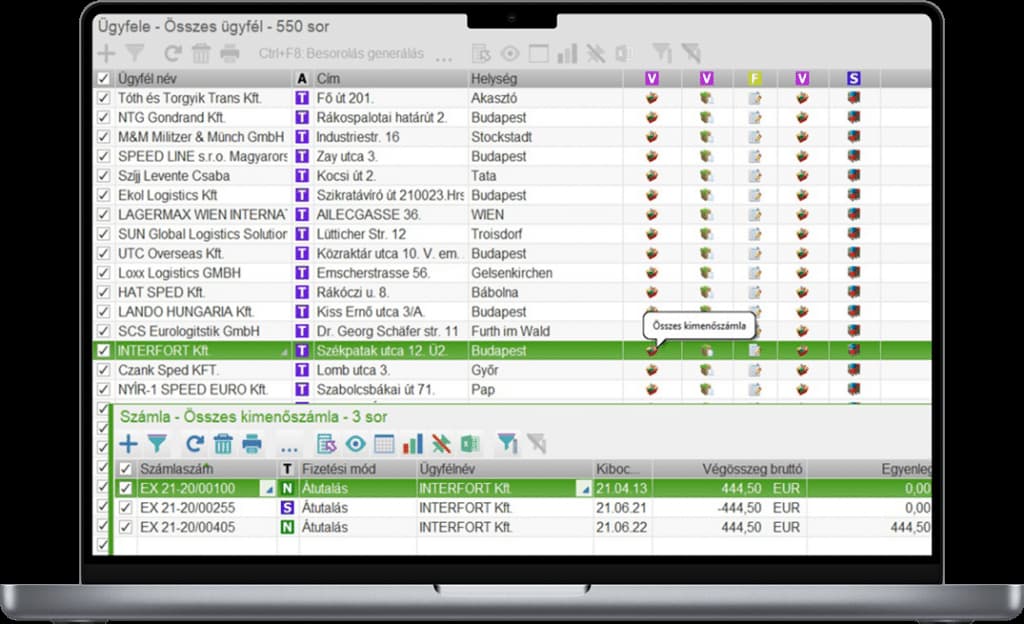Open dropdown arrow in invoice Ügyfélnév cell
The width and height of the screenshot is (1024, 624).
click(583, 489)
